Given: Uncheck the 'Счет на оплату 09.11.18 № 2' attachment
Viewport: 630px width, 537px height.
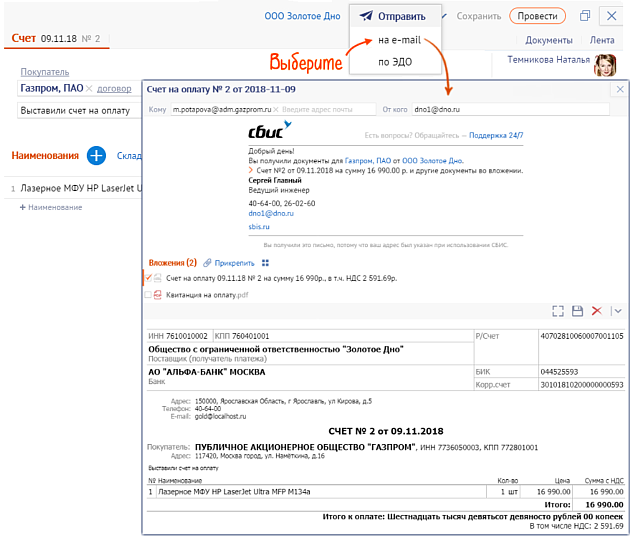Looking at the screenshot, I should 148,278.
